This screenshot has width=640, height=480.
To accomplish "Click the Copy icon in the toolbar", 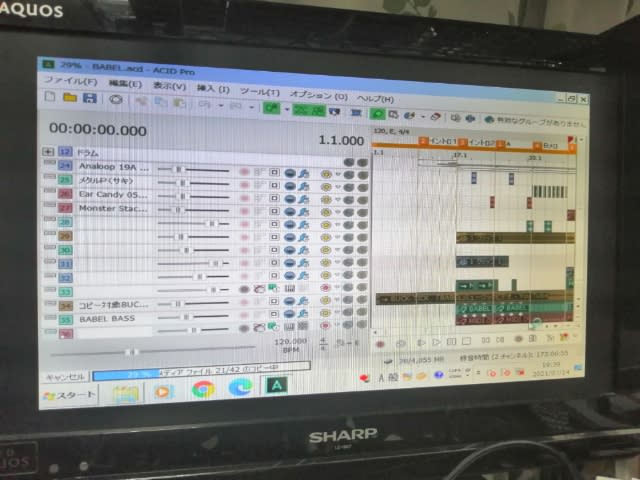I will (x=160, y=102).
